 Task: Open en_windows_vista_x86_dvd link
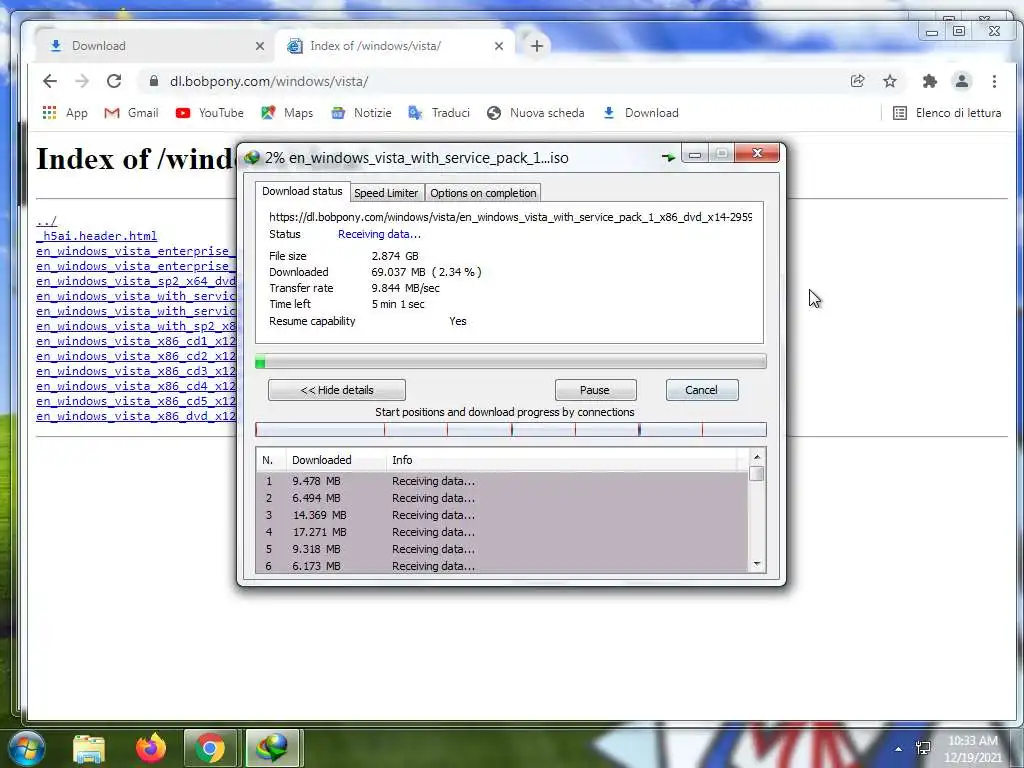click(x=136, y=416)
